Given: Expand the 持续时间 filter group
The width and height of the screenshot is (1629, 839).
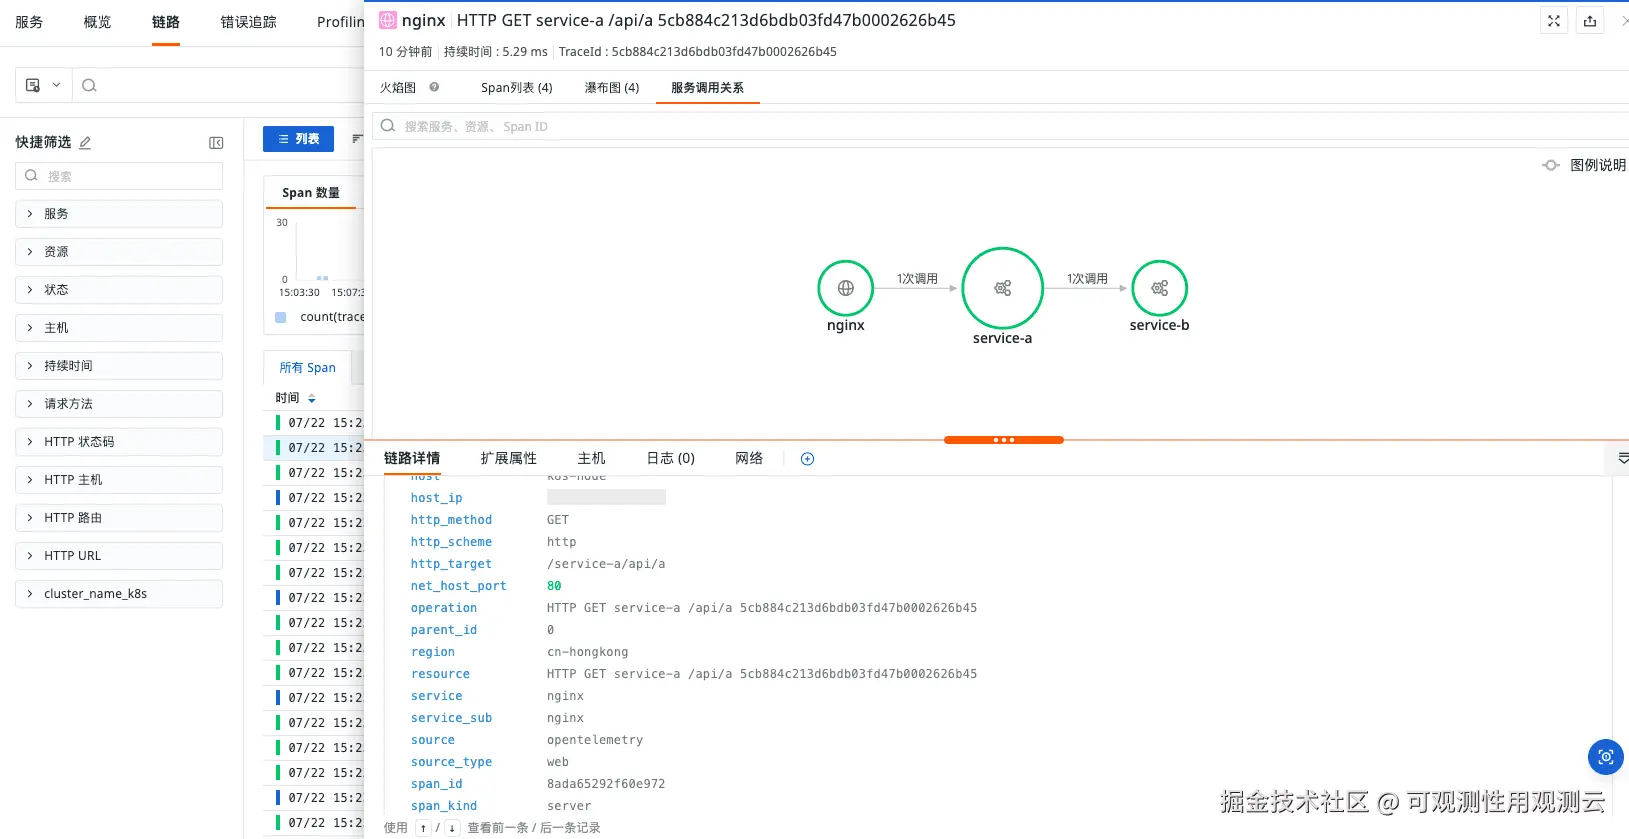Looking at the screenshot, I should (119, 366).
